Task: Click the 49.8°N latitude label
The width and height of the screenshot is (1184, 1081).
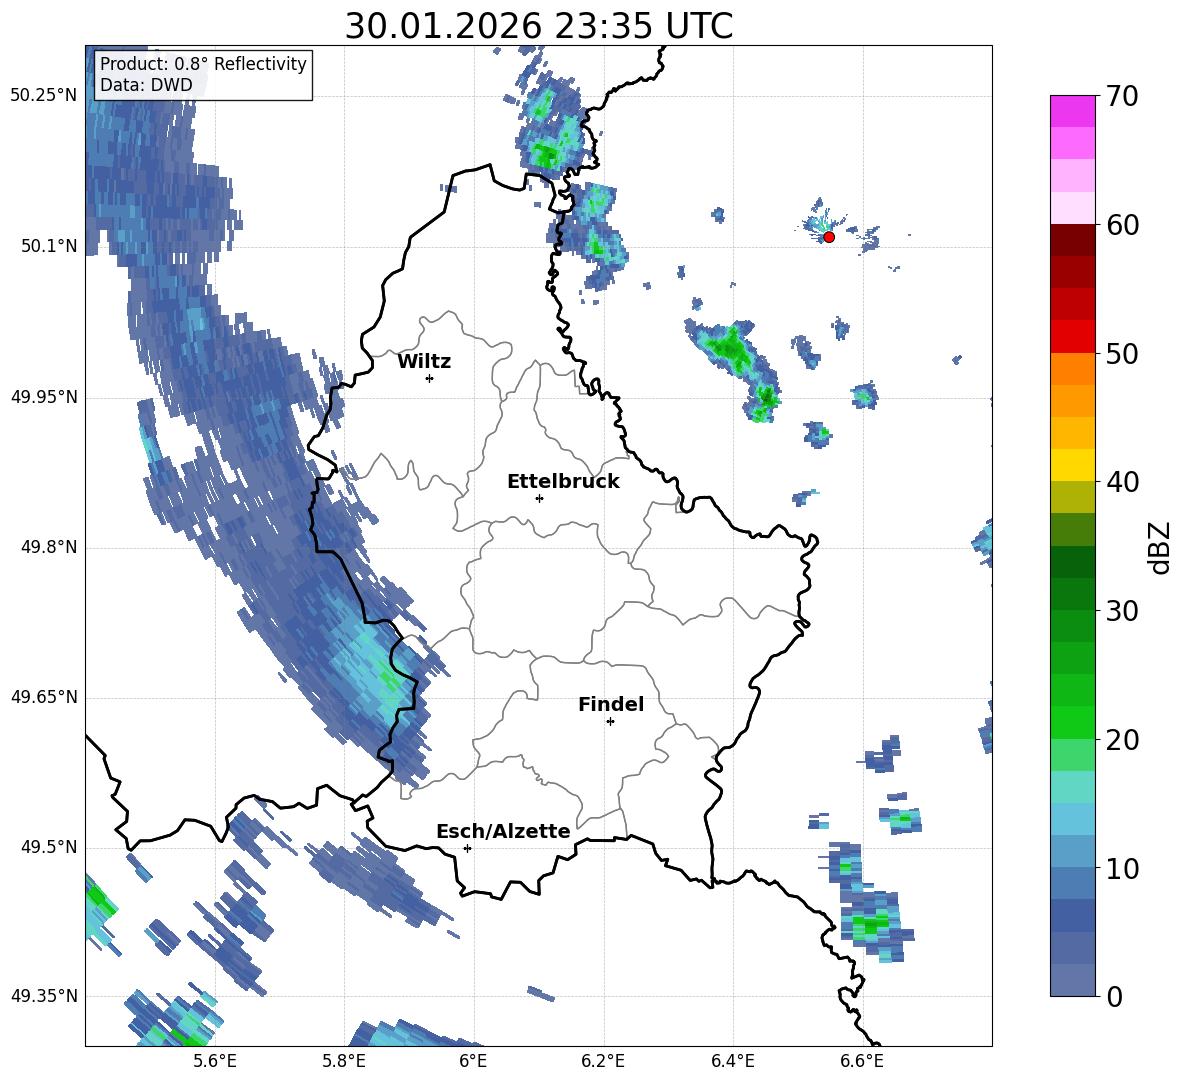Action: [48, 547]
